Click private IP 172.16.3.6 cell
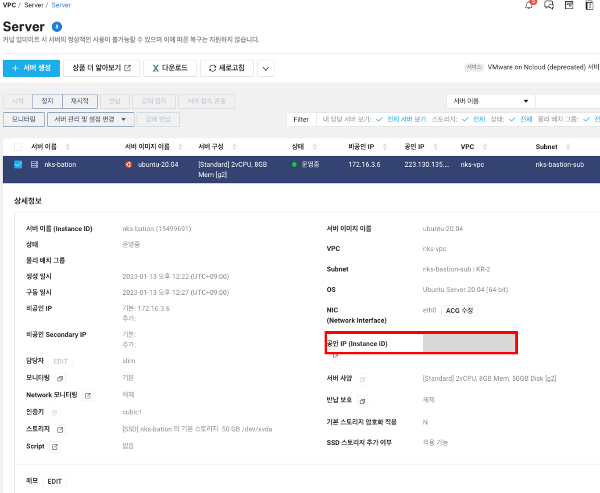The height and width of the screenshot is (493, 600). click(364, 165)
